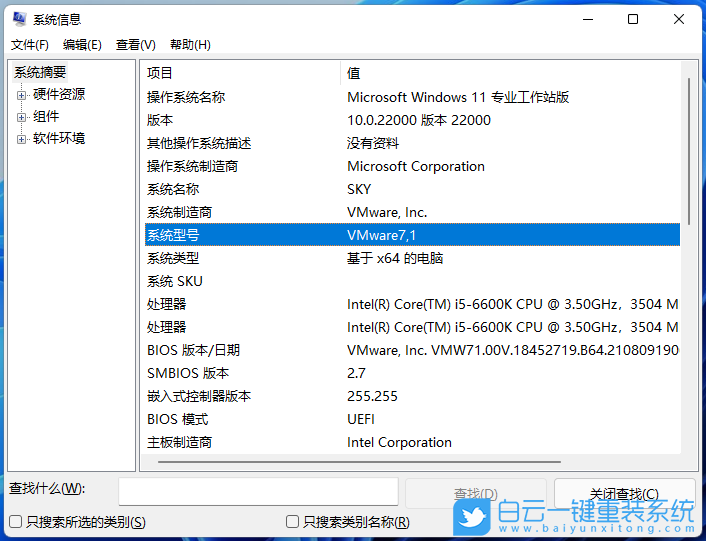The image size is (706, 541).
Task: Expand the 硬件资源 tree node
Action: click(21, 95)
